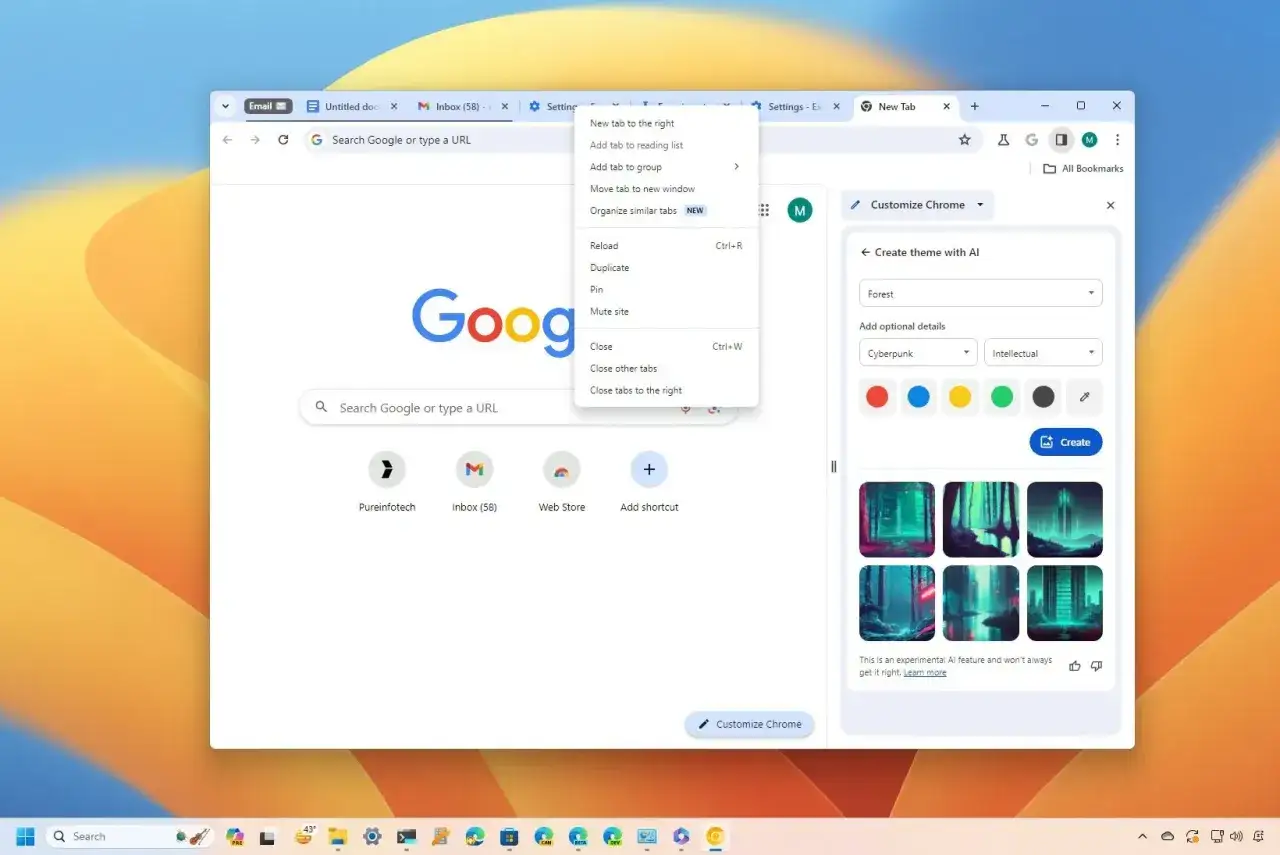Show hidden system tray icons
The height and width of the screenshot is (855, 1280).
coord(1142,836)
